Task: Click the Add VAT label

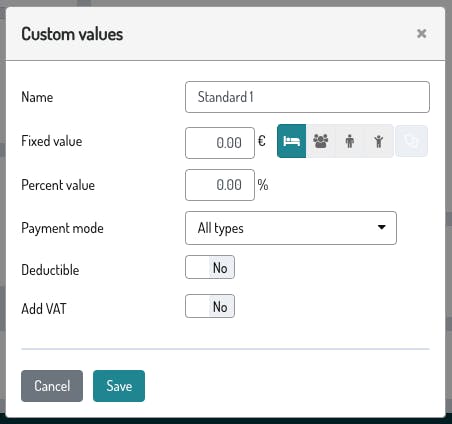Action: [44, 309]
